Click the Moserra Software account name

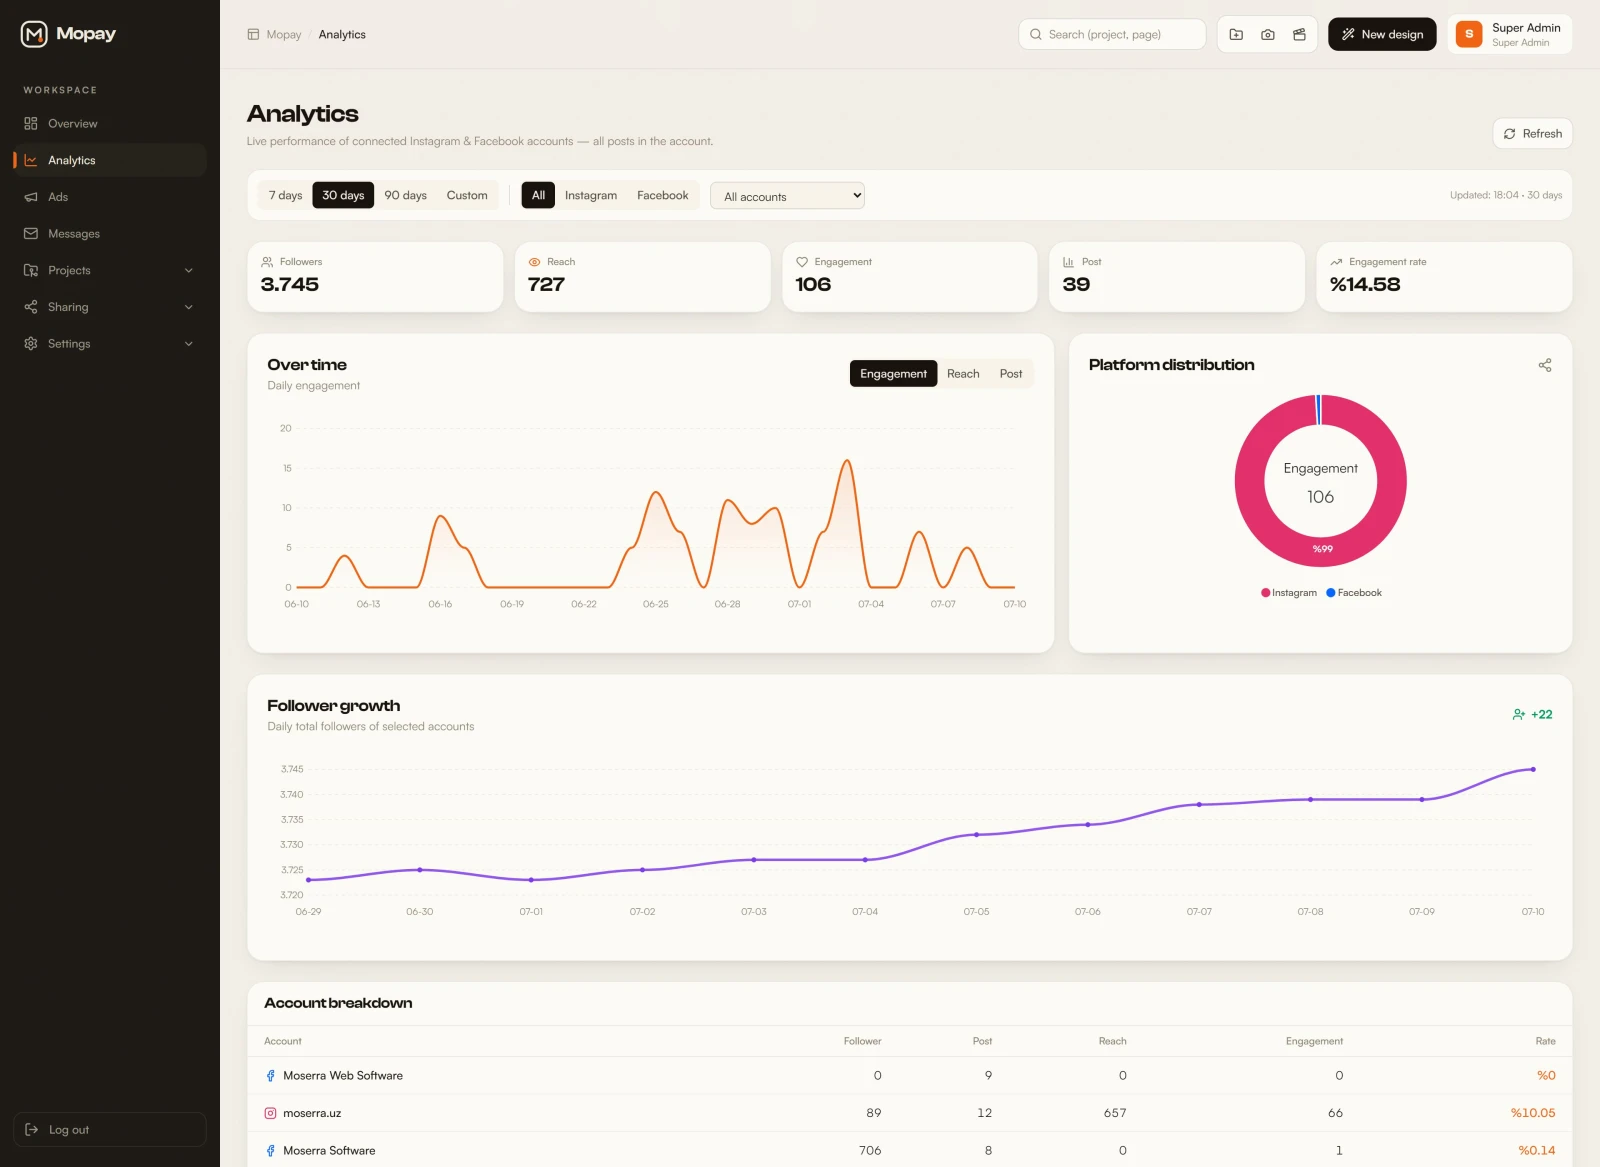(x=329, y=1151)
